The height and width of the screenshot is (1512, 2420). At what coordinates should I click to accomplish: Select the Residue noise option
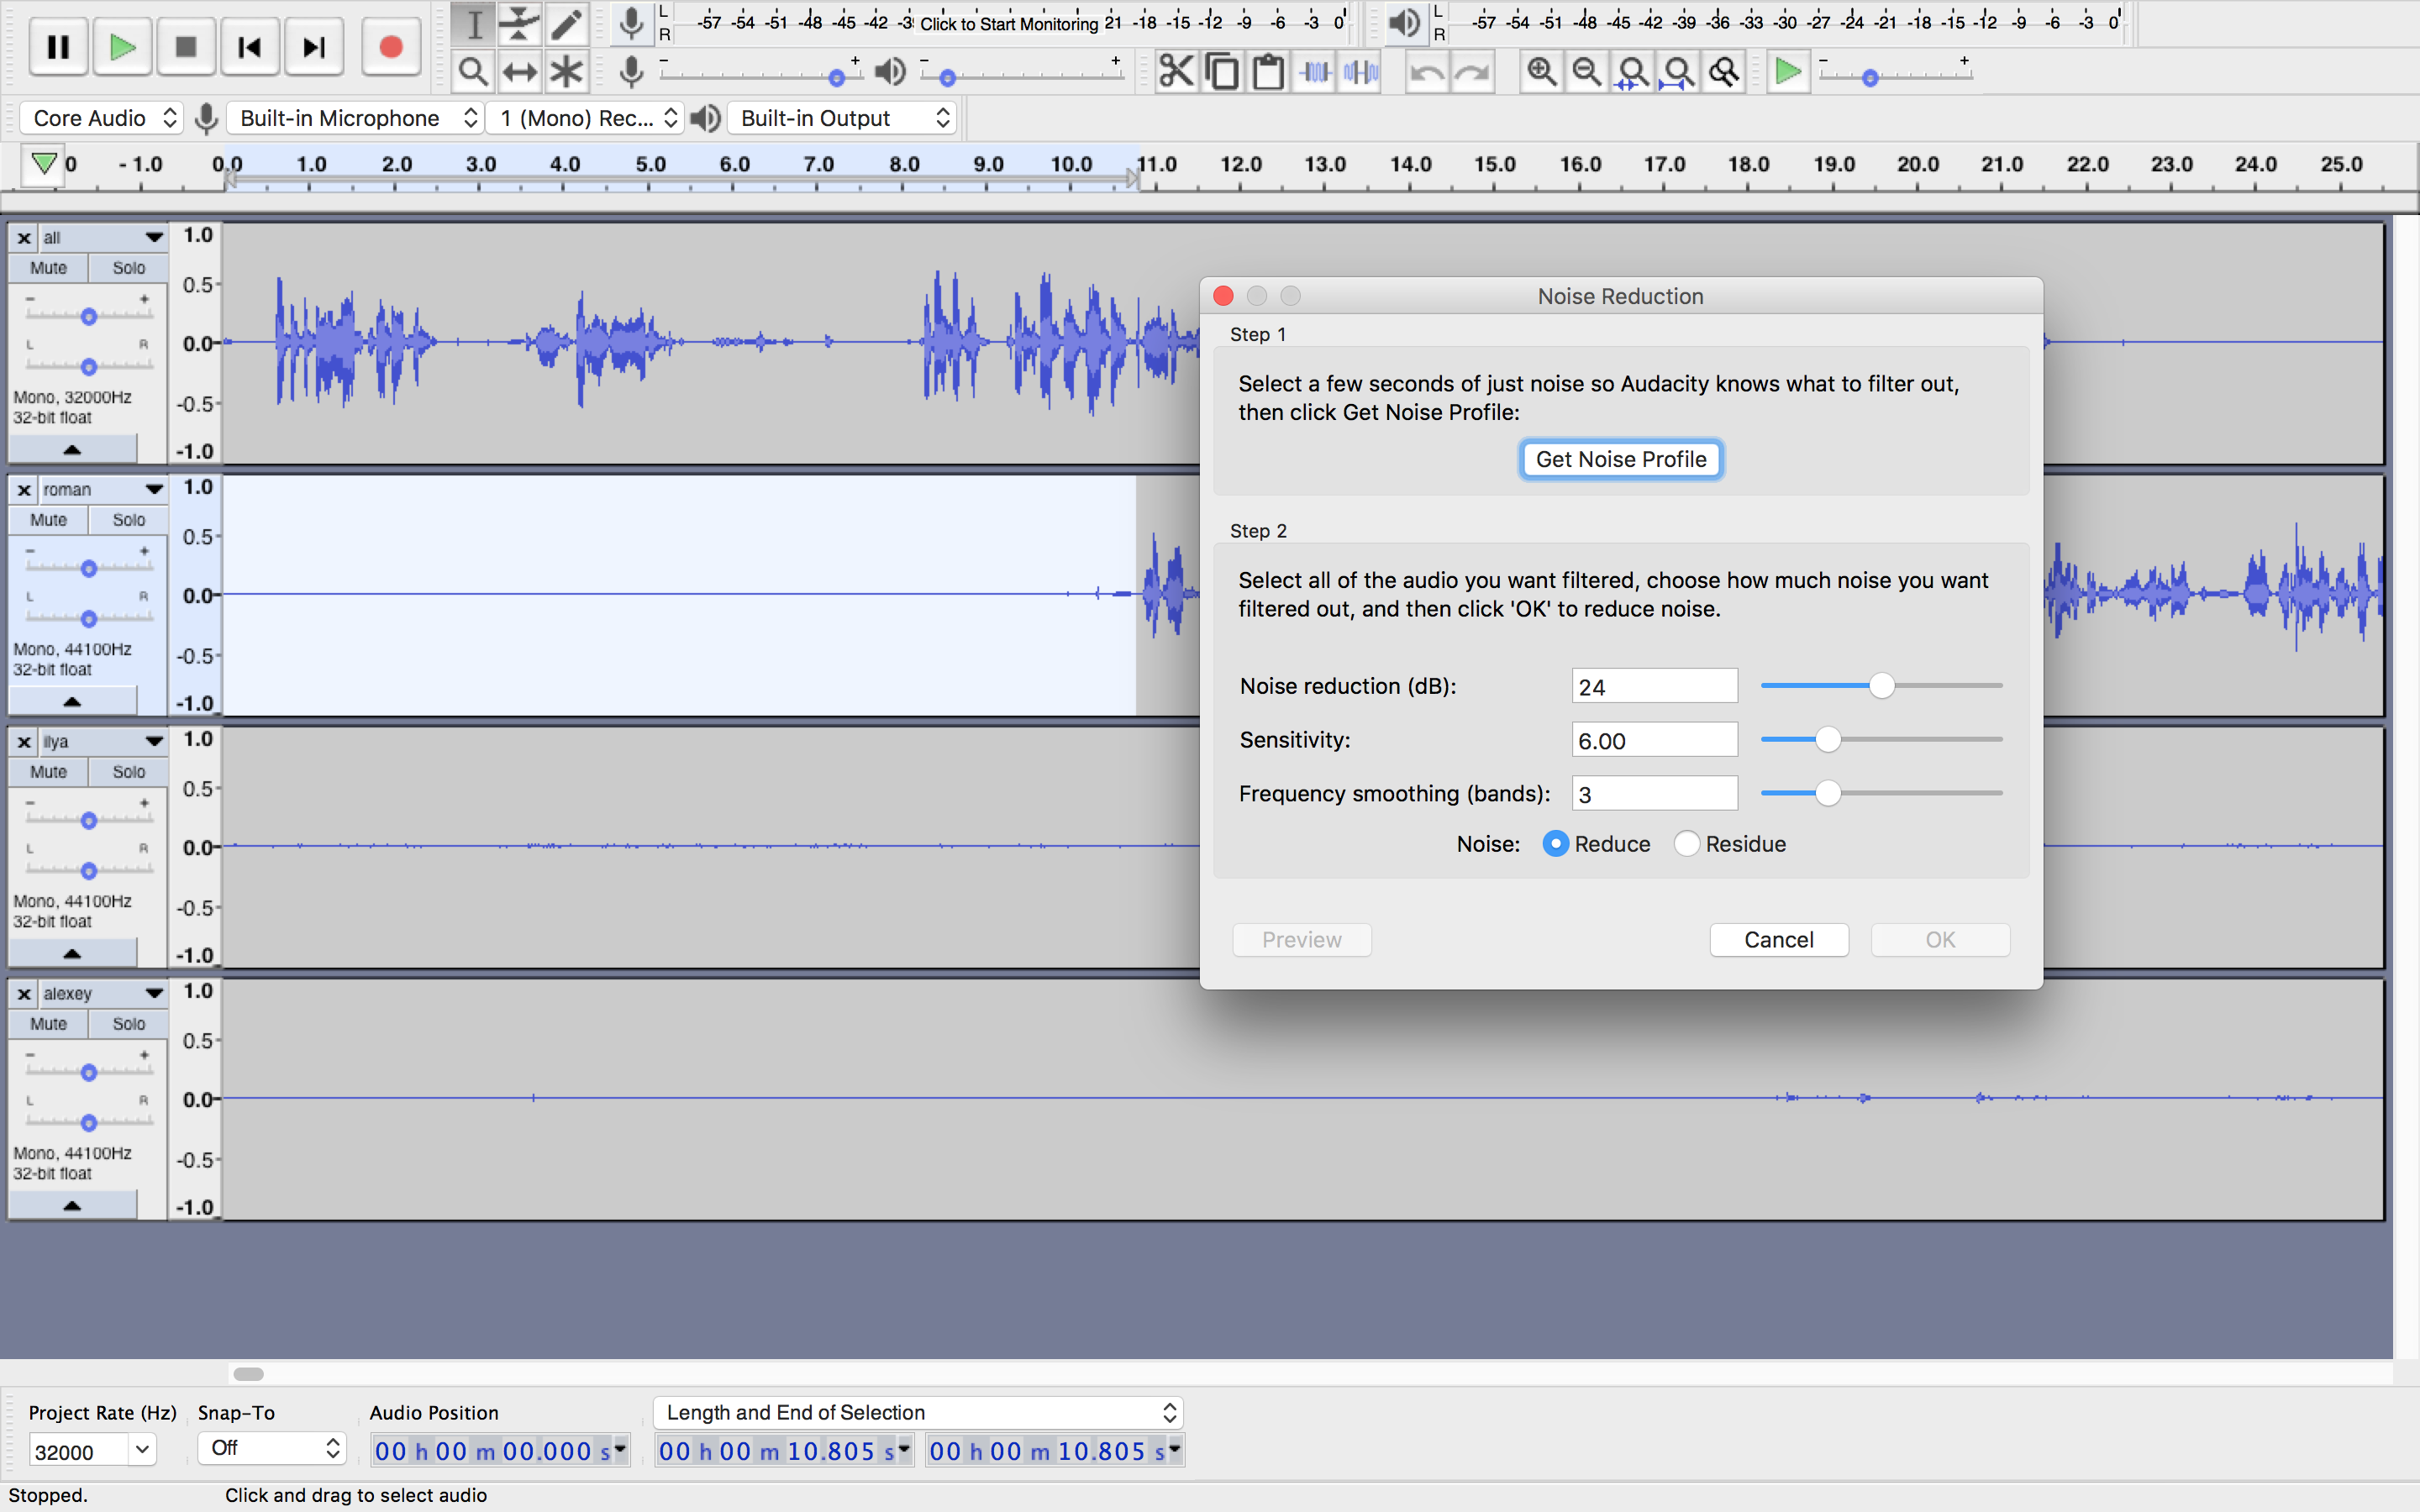pyautogui.click(x=1687, y=844)
